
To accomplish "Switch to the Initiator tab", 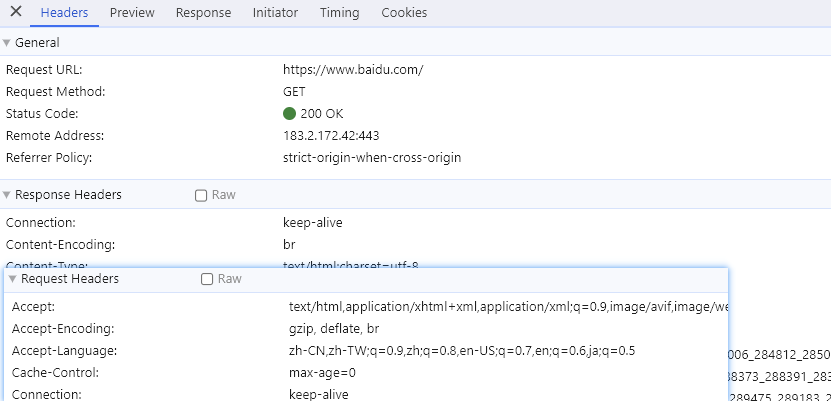I will [x=275, y=13].
